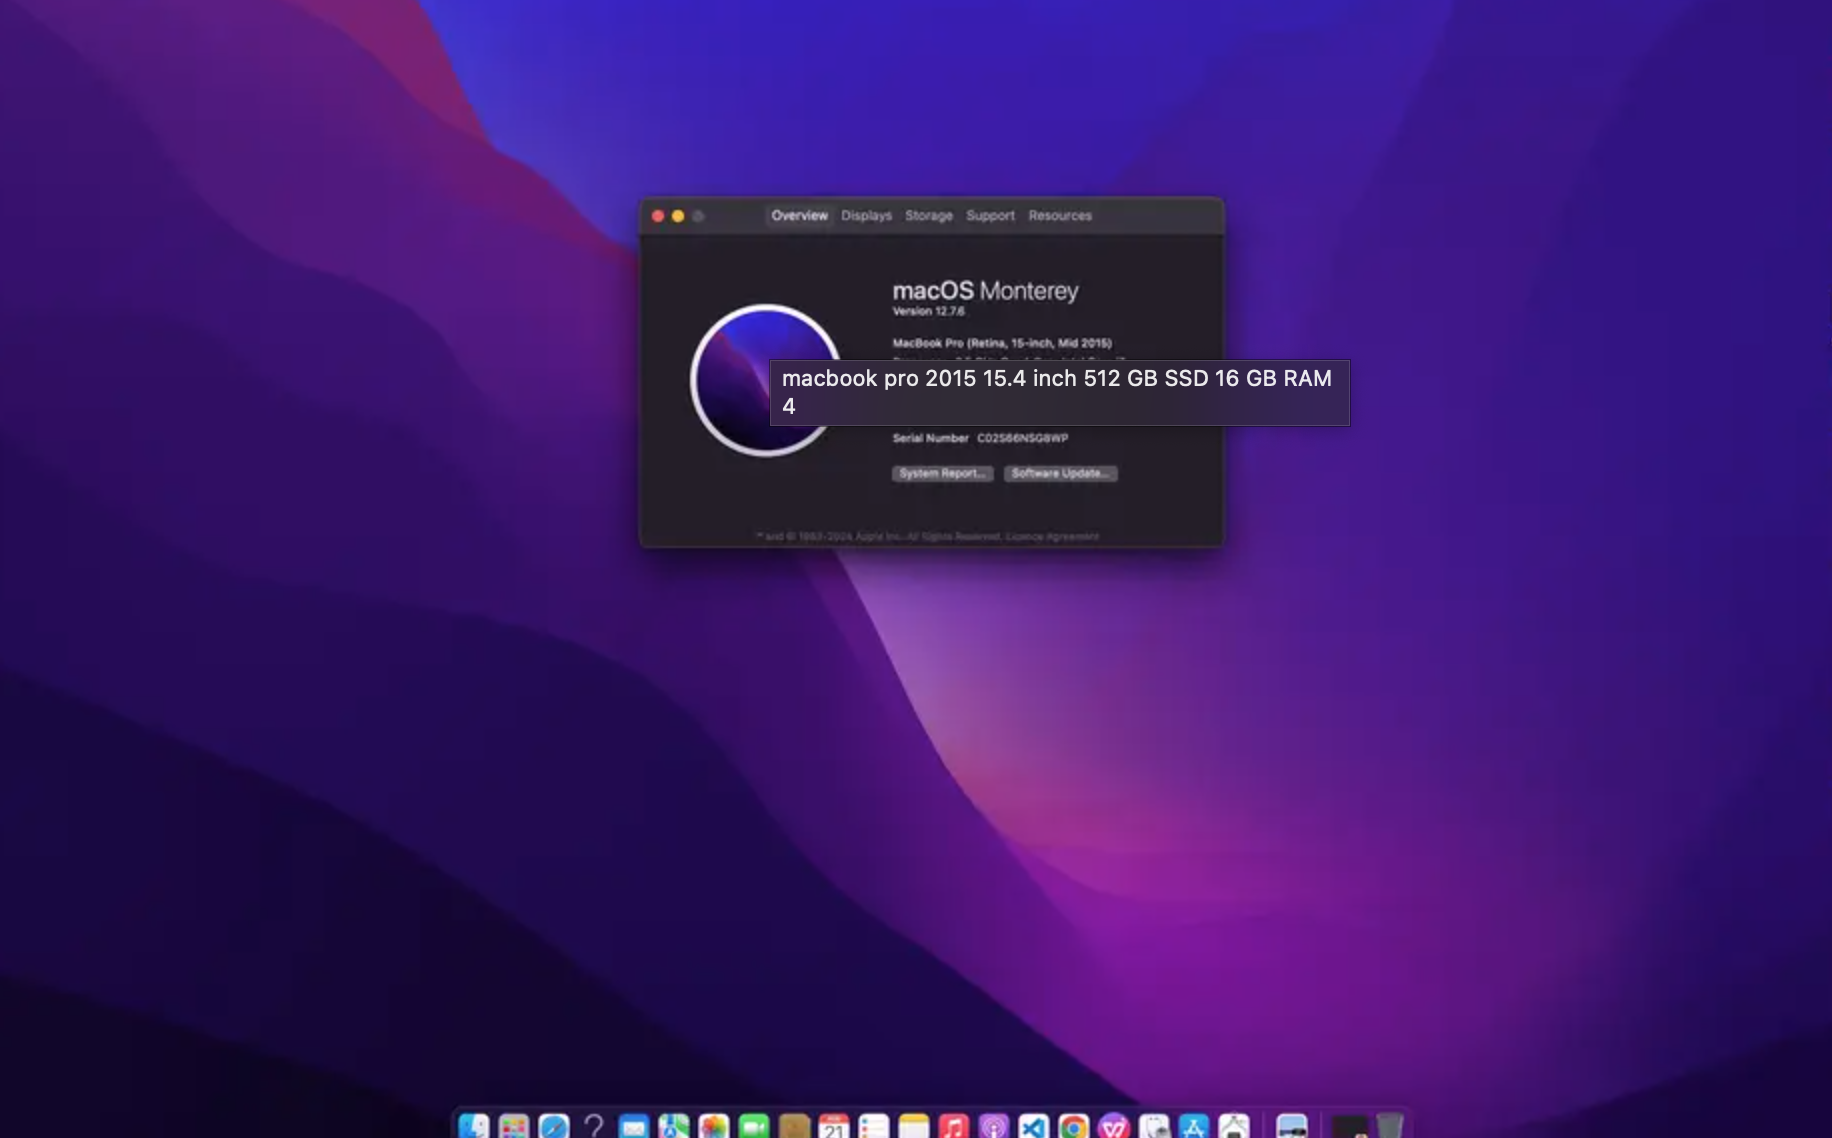Open the App Store from dock
Screen dimensions: 1832x1138
(x=1194, y=1126)
